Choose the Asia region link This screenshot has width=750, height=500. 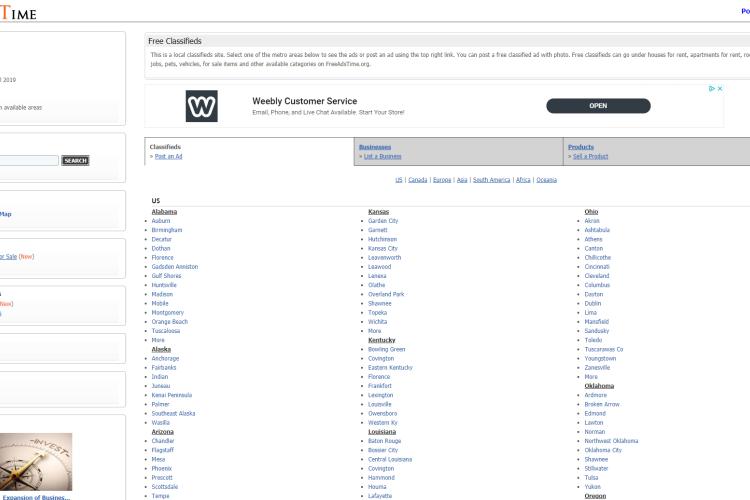pos(462,180)
